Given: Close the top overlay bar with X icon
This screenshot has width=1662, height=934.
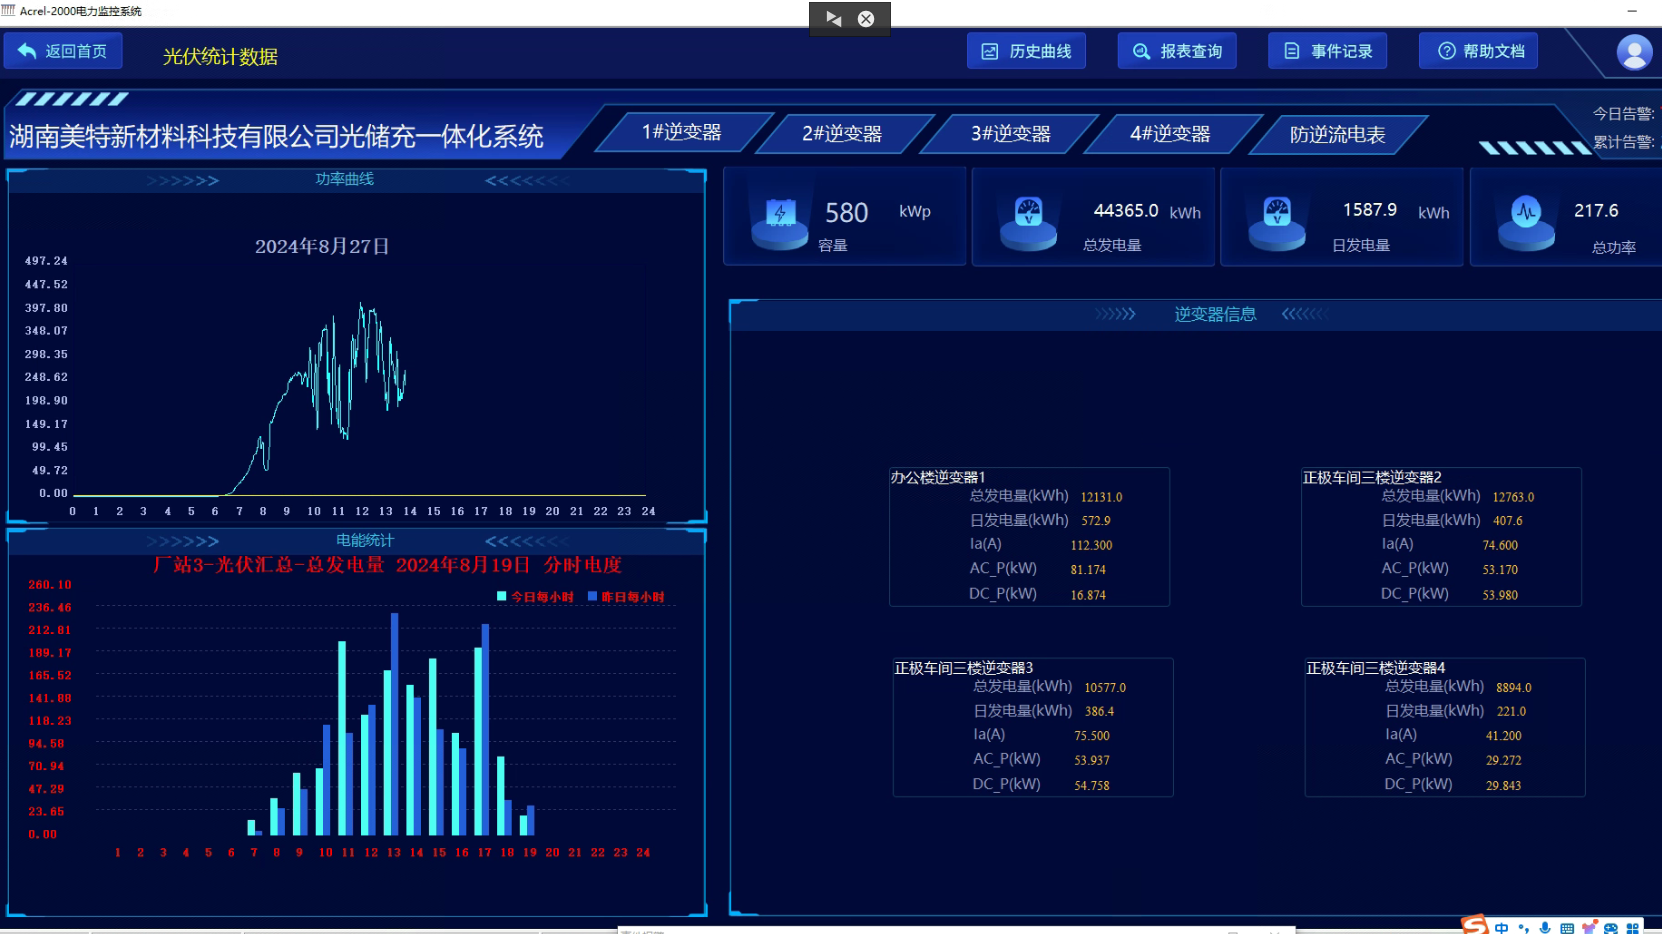Looking at the screenshot, I should click(x=866, y=18).
